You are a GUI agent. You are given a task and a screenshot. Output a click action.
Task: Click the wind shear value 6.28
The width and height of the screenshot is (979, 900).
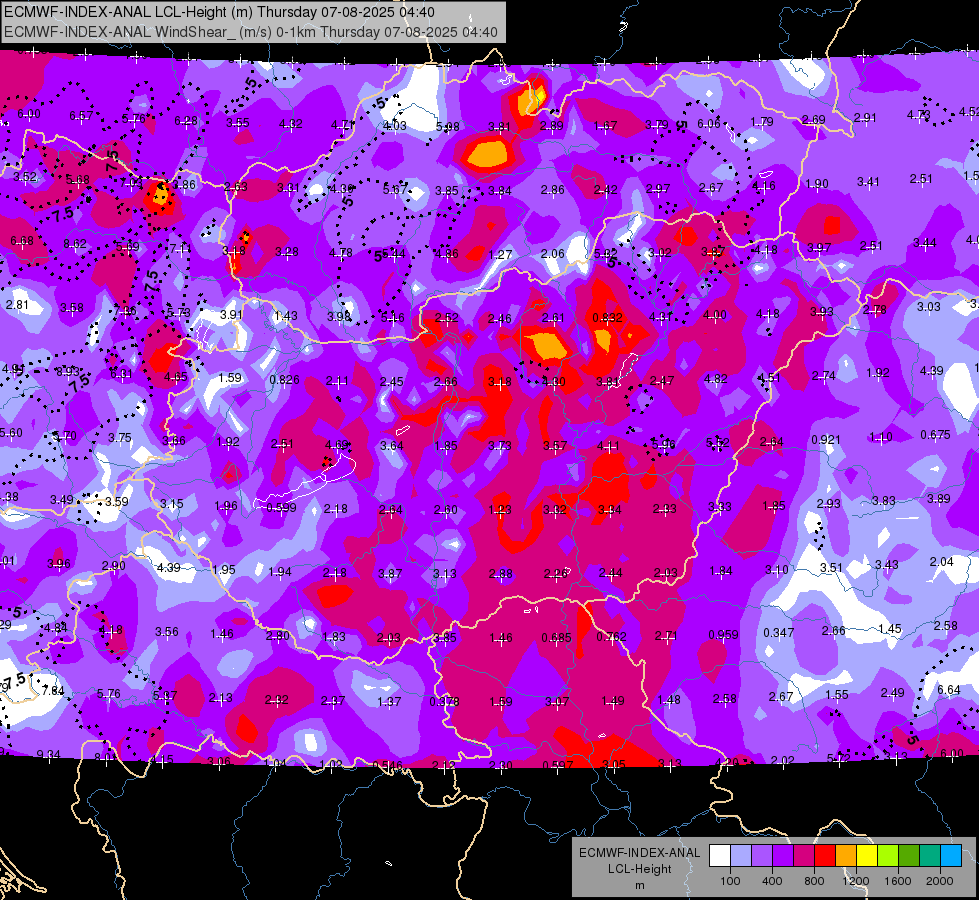point(185,121)
